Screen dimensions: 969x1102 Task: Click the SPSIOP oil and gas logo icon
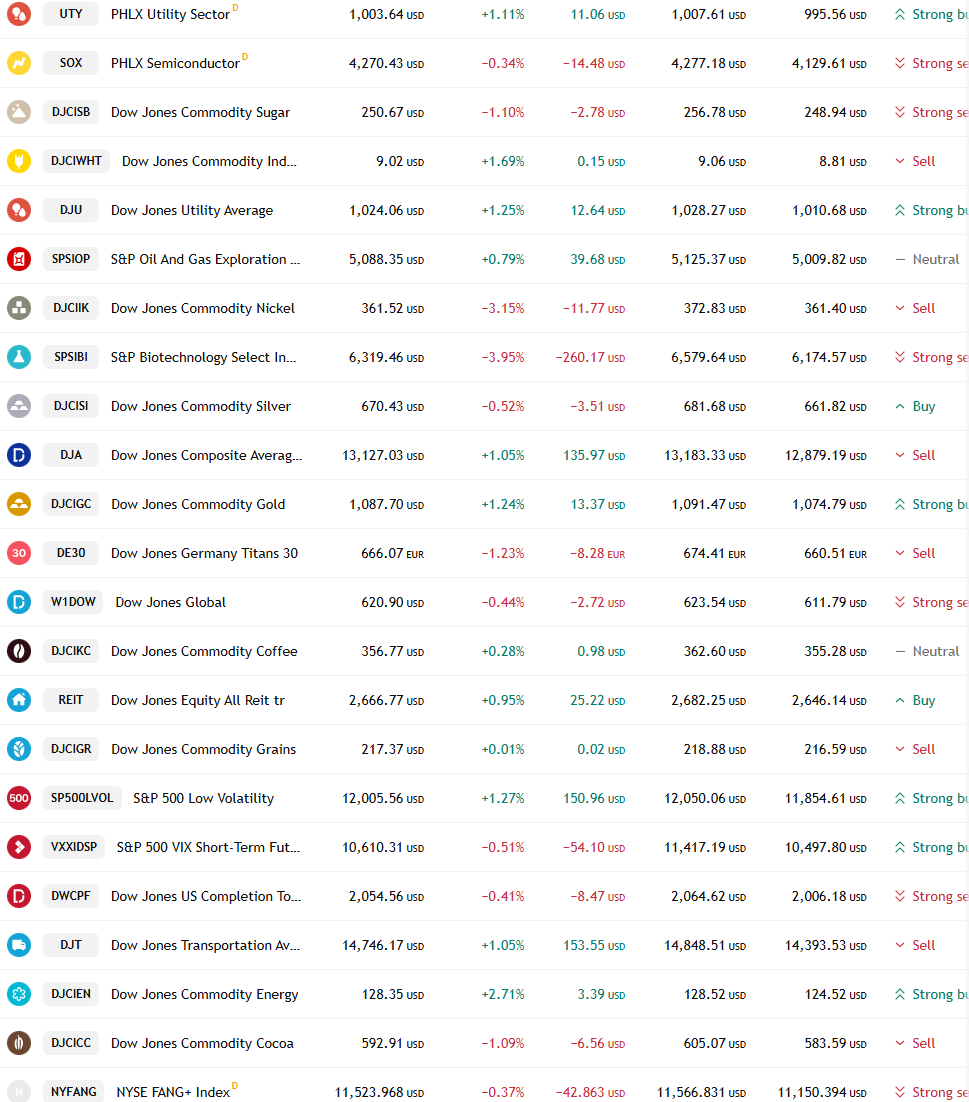pyautogui.click(x=19, y=259)
